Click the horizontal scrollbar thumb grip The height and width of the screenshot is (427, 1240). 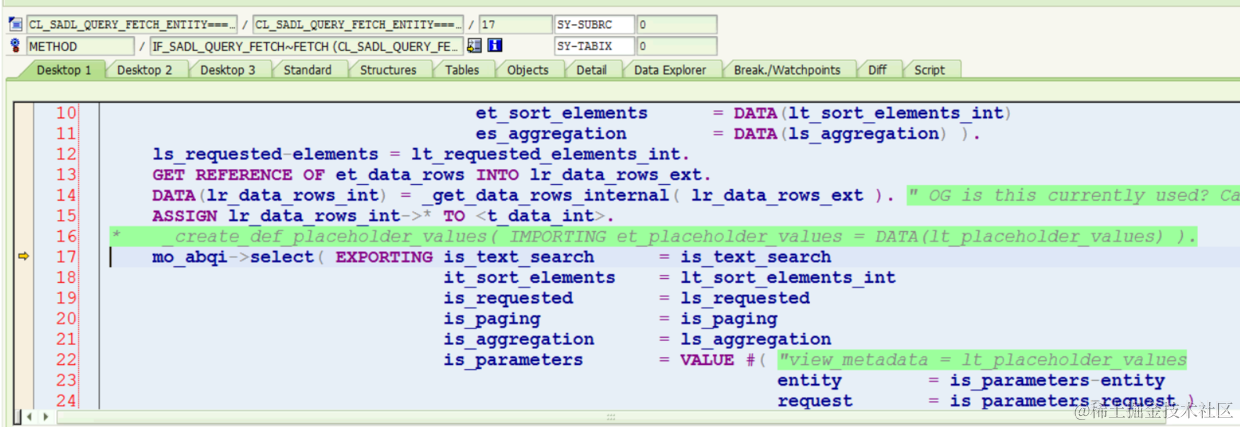[x=611, y=415]
